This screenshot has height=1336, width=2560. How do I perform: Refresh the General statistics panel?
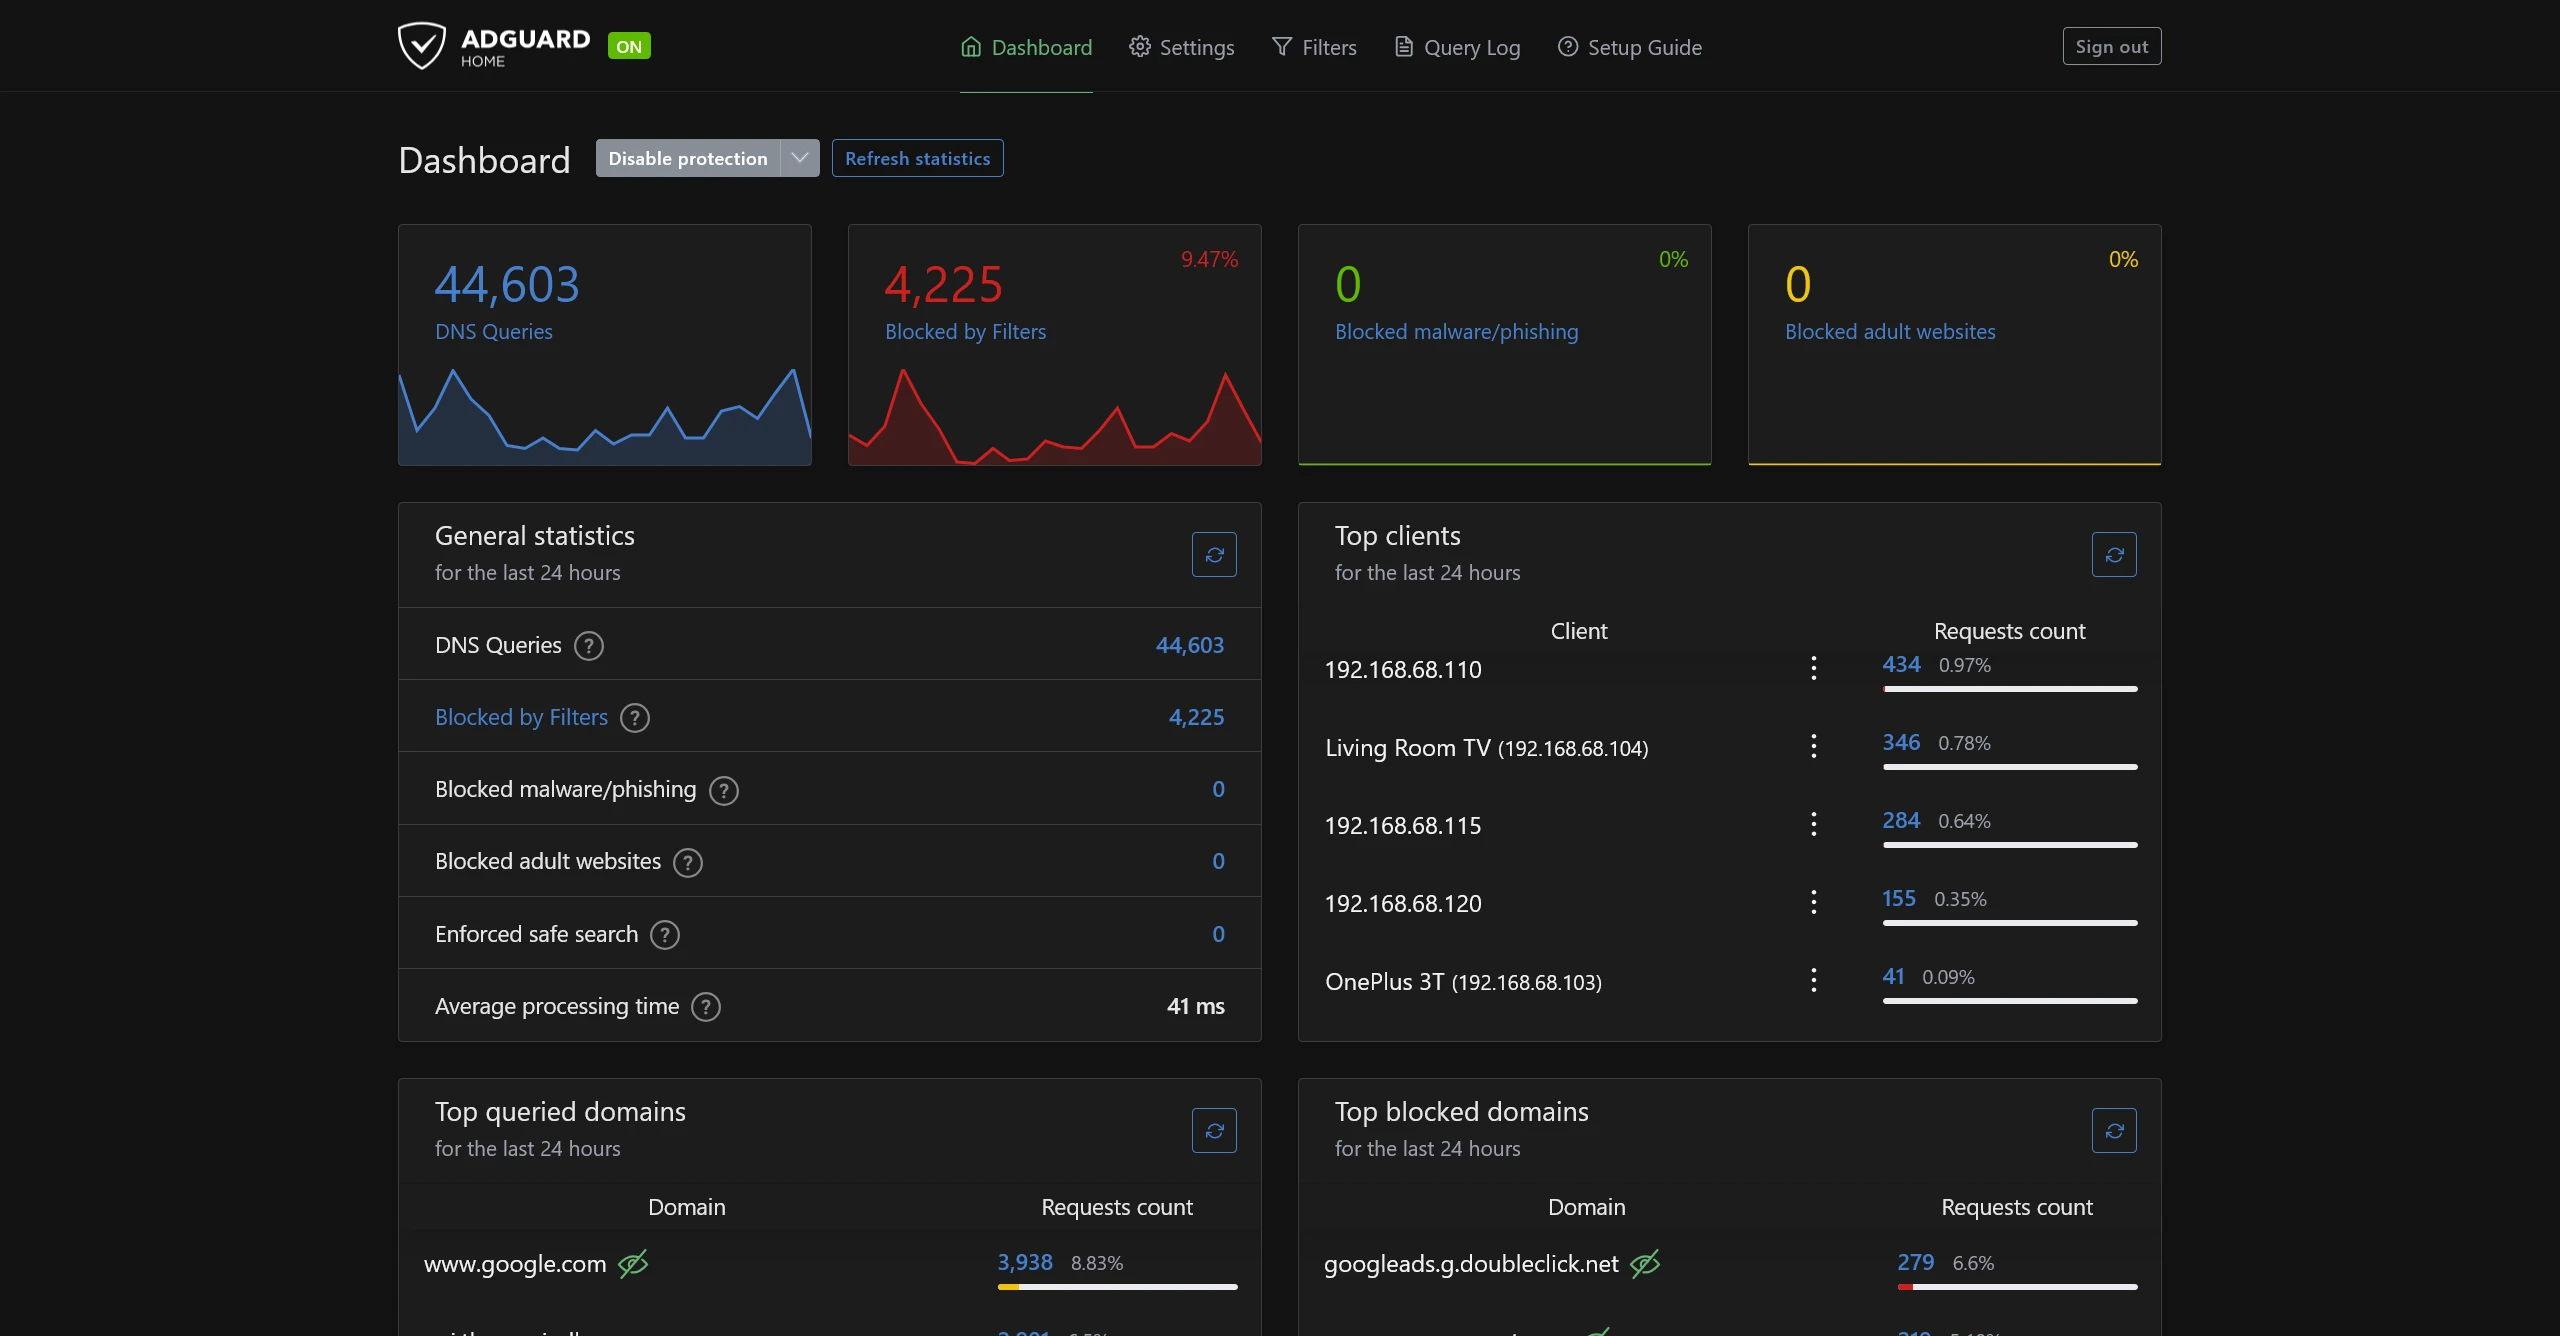[1213, 554]
